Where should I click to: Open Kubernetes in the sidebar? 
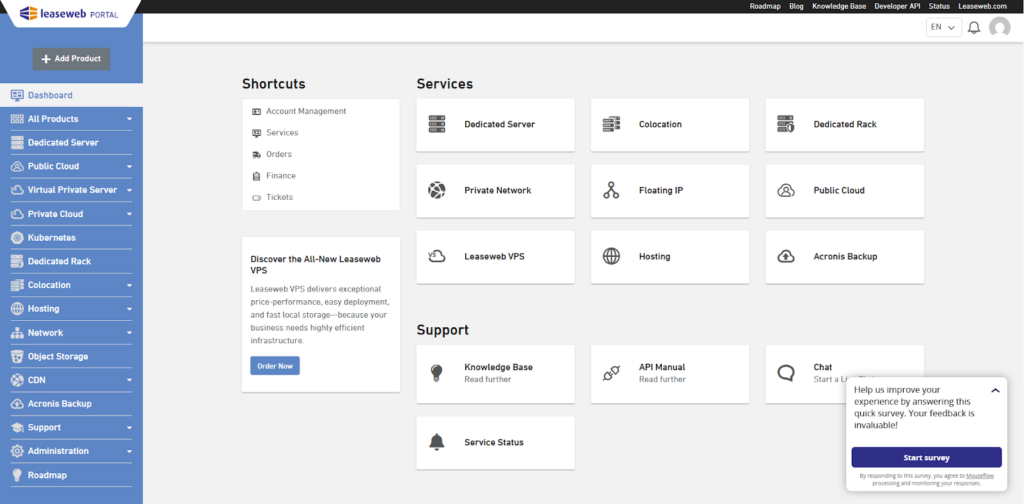tap(71, 238)
